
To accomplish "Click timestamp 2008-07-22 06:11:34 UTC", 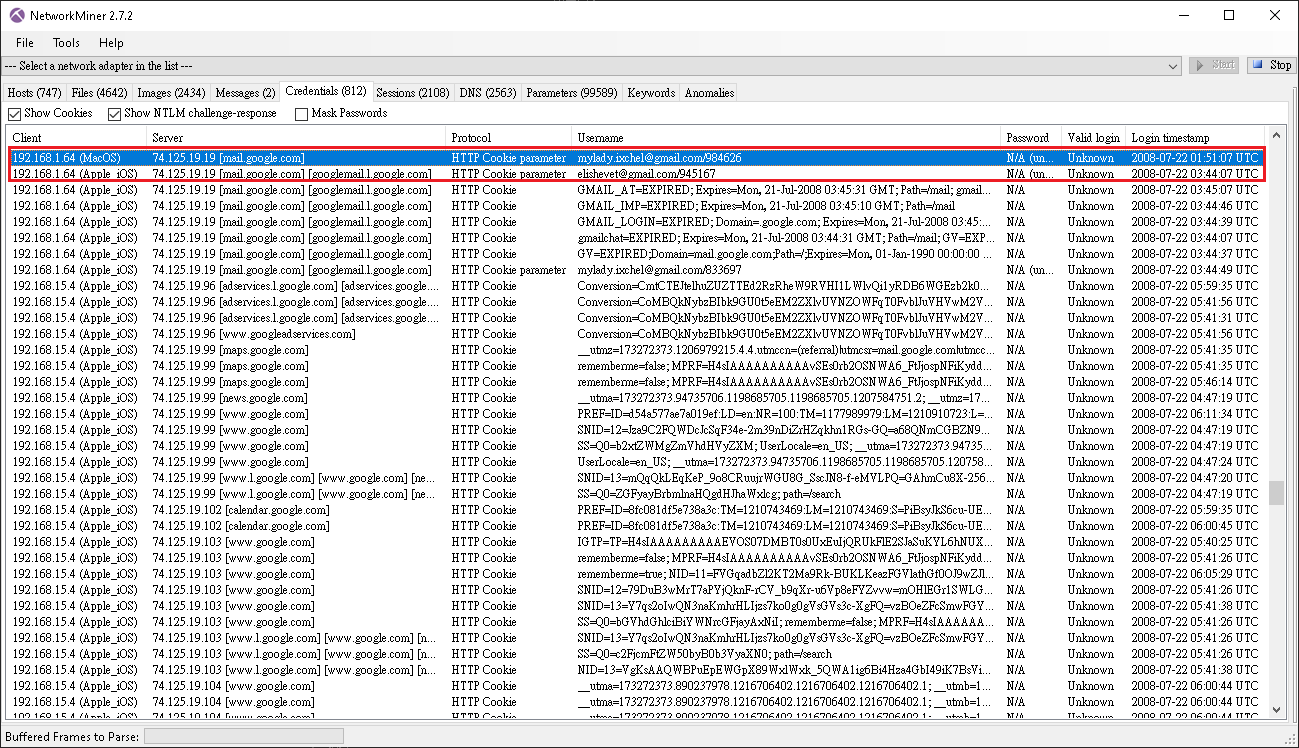I will 1195,414.
